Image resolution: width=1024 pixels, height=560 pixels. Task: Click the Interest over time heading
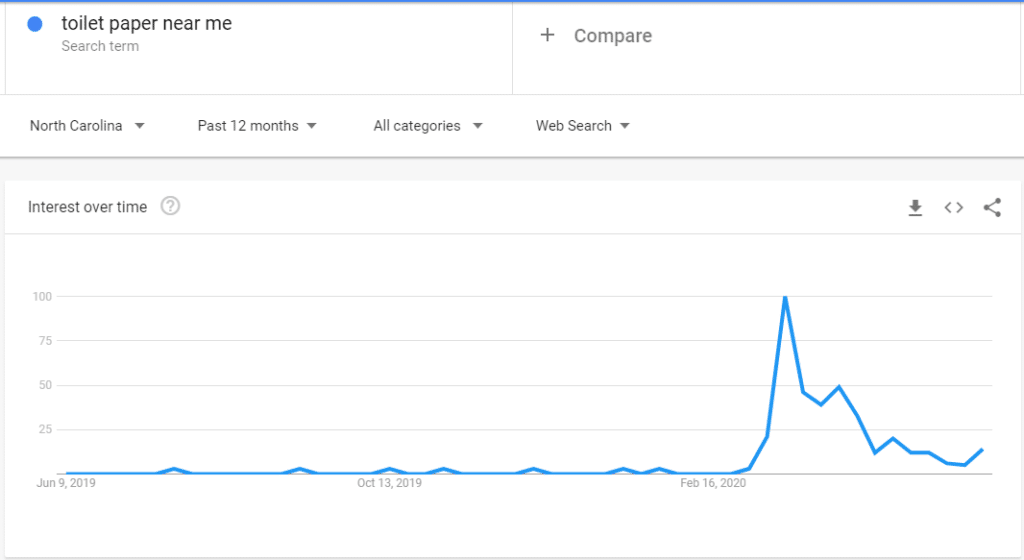click(x=88, y=207)
